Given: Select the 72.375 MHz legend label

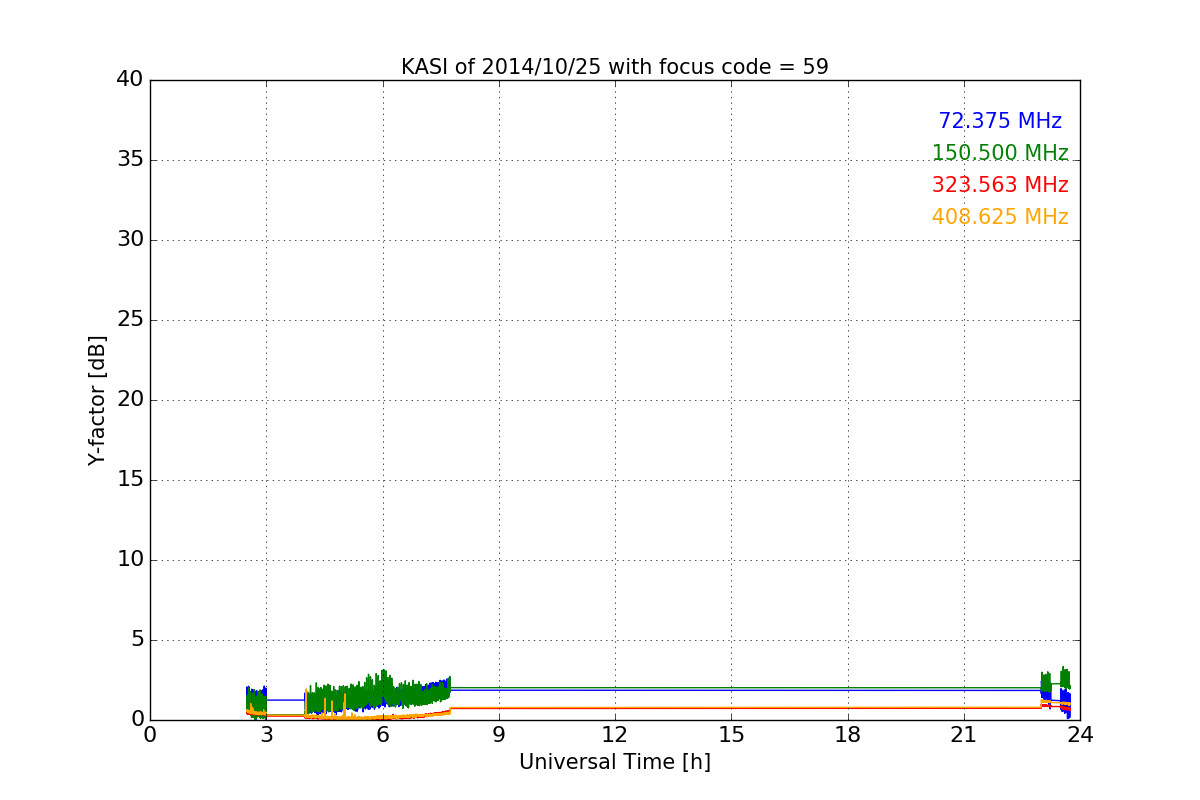Looking at the screenshot, I should [x=1000, y=121].
